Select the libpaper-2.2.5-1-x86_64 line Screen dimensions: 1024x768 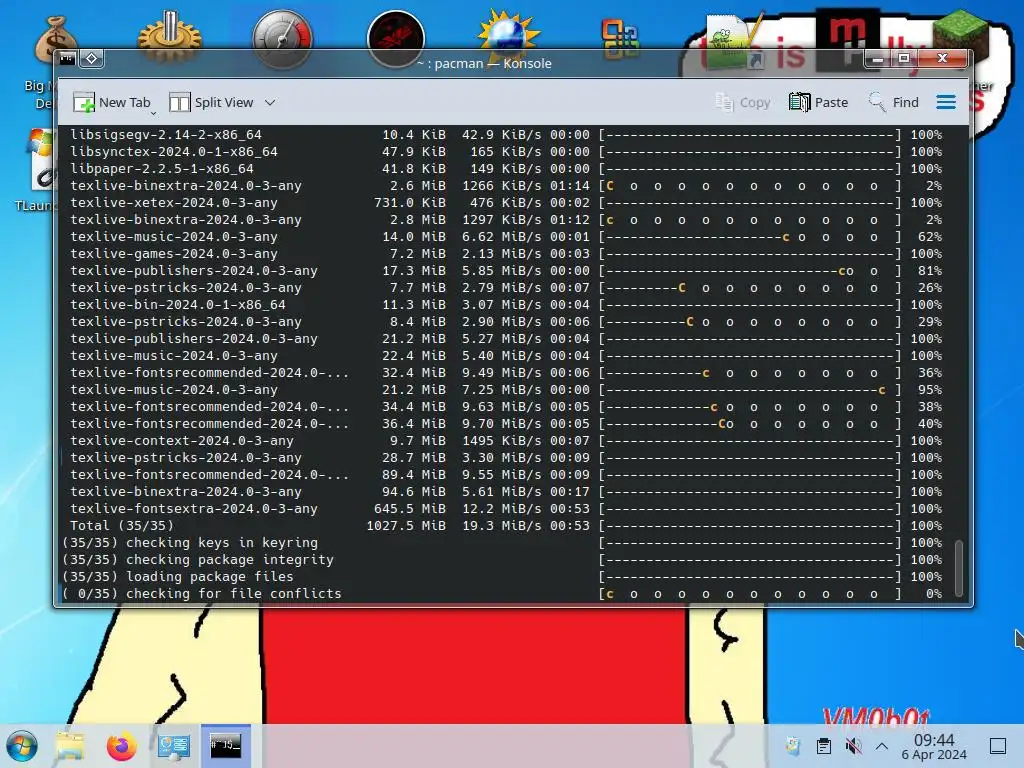coord(506,168)
